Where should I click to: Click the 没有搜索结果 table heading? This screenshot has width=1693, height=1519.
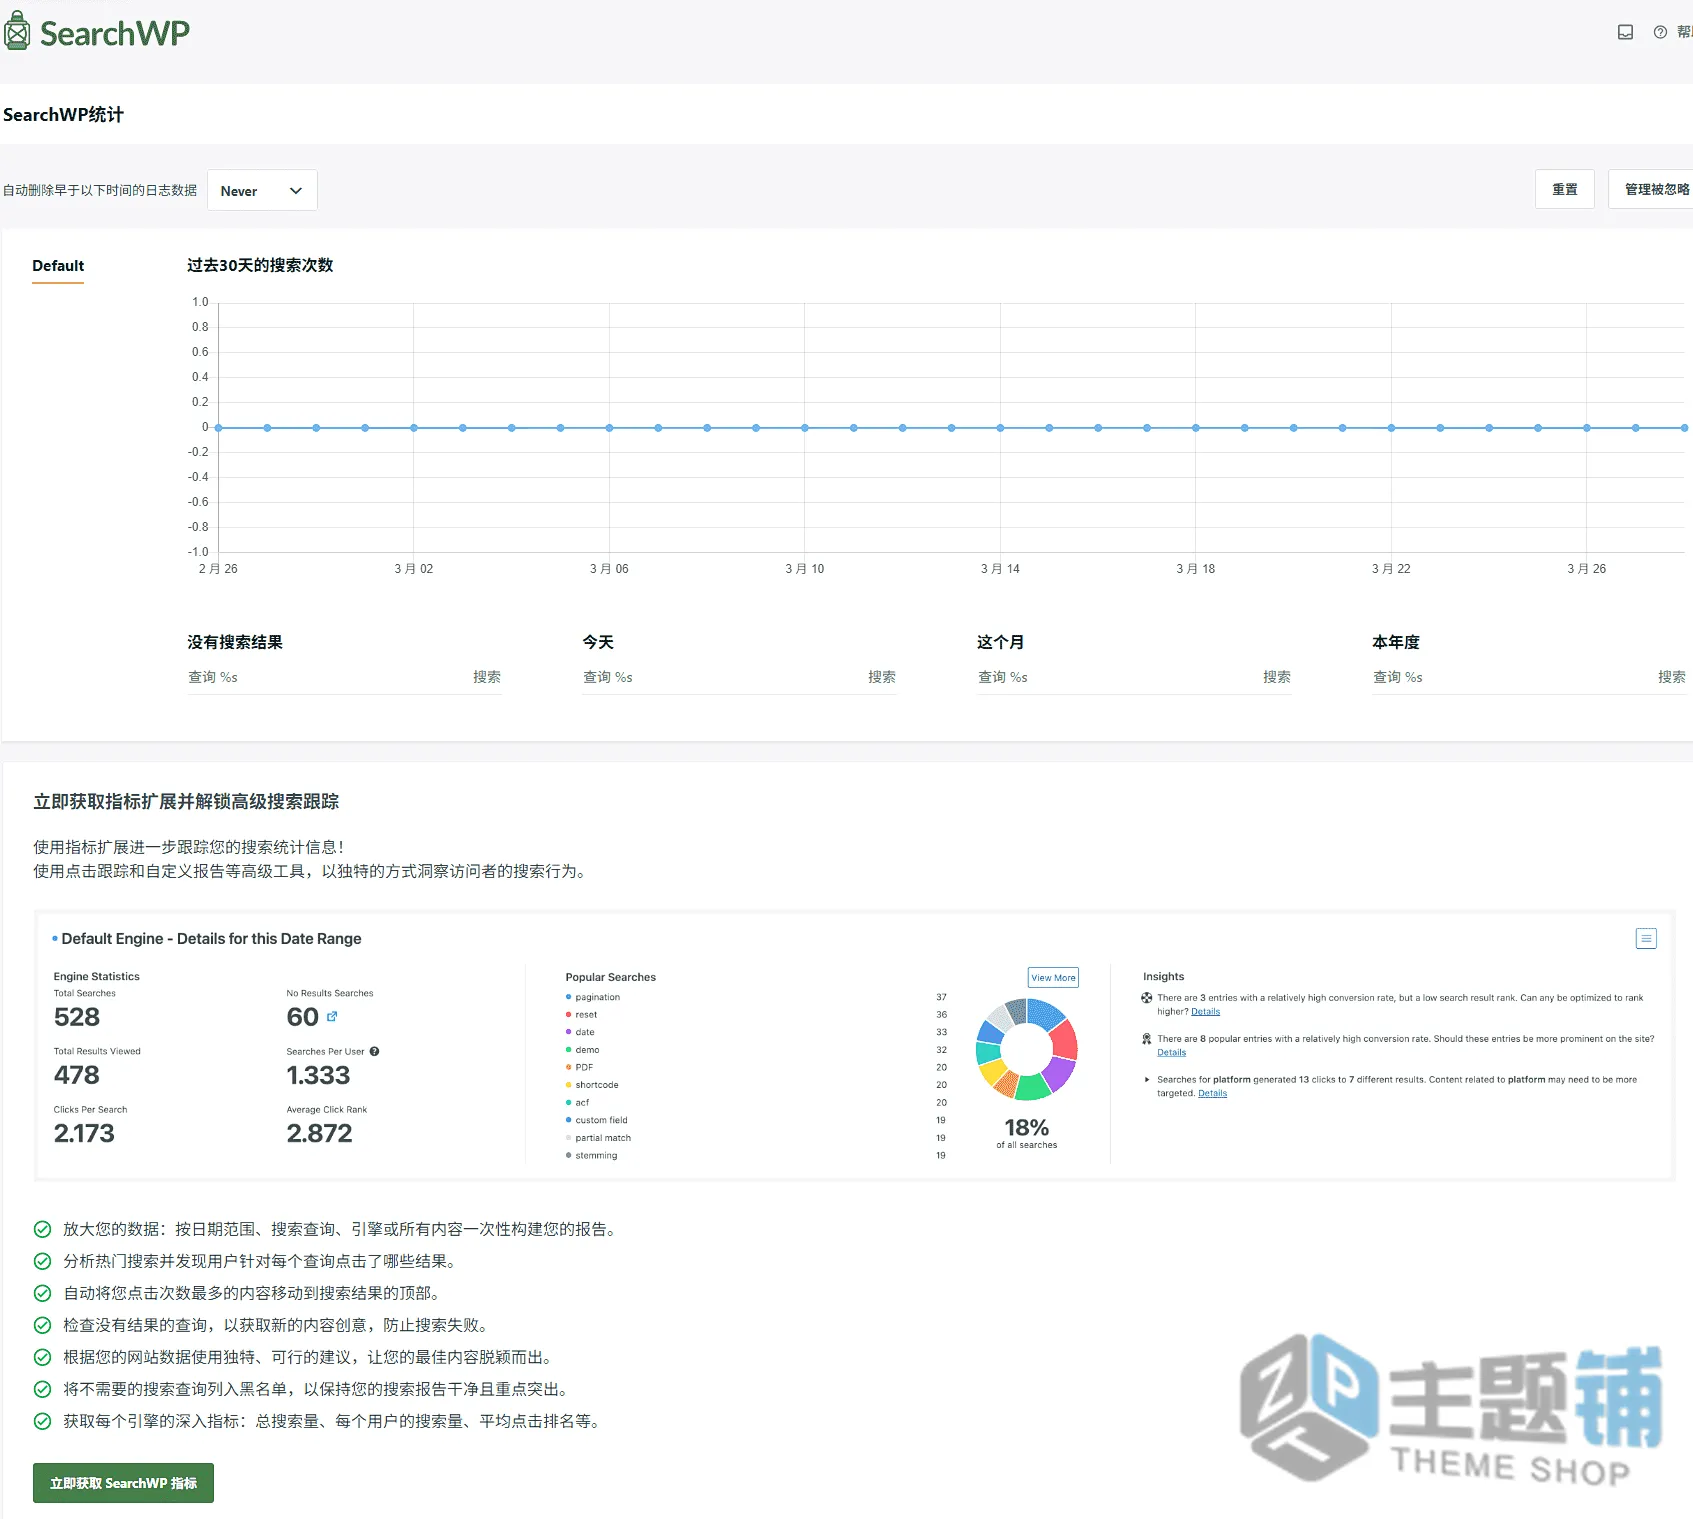235,642
